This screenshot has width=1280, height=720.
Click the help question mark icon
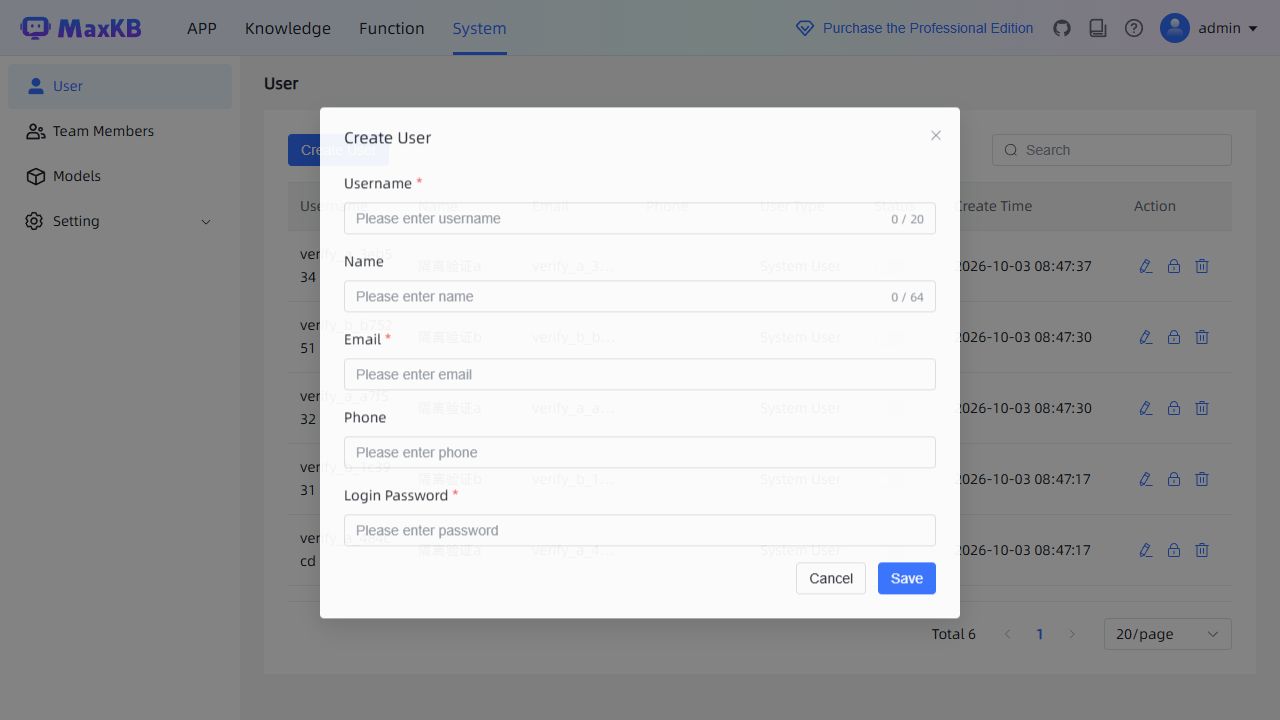coord(1134,28)
